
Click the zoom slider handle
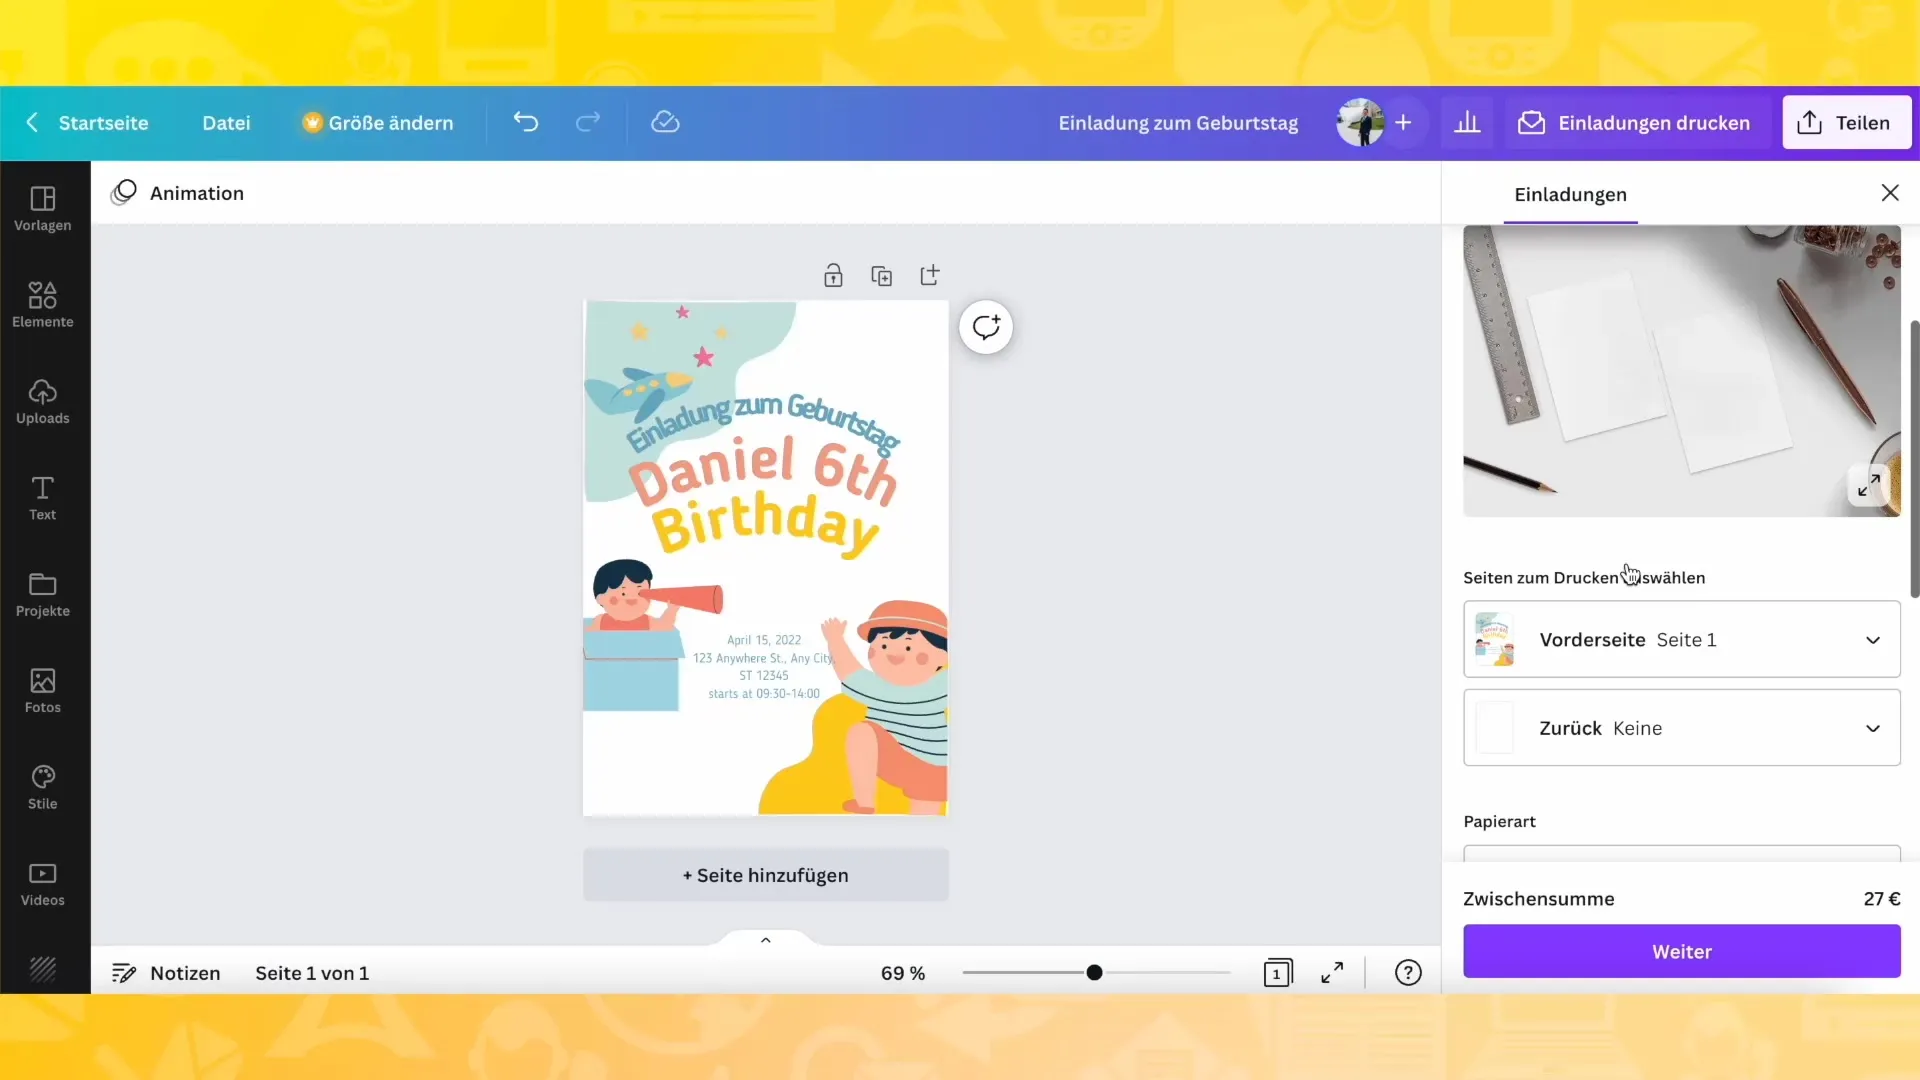click(1094, 973)
